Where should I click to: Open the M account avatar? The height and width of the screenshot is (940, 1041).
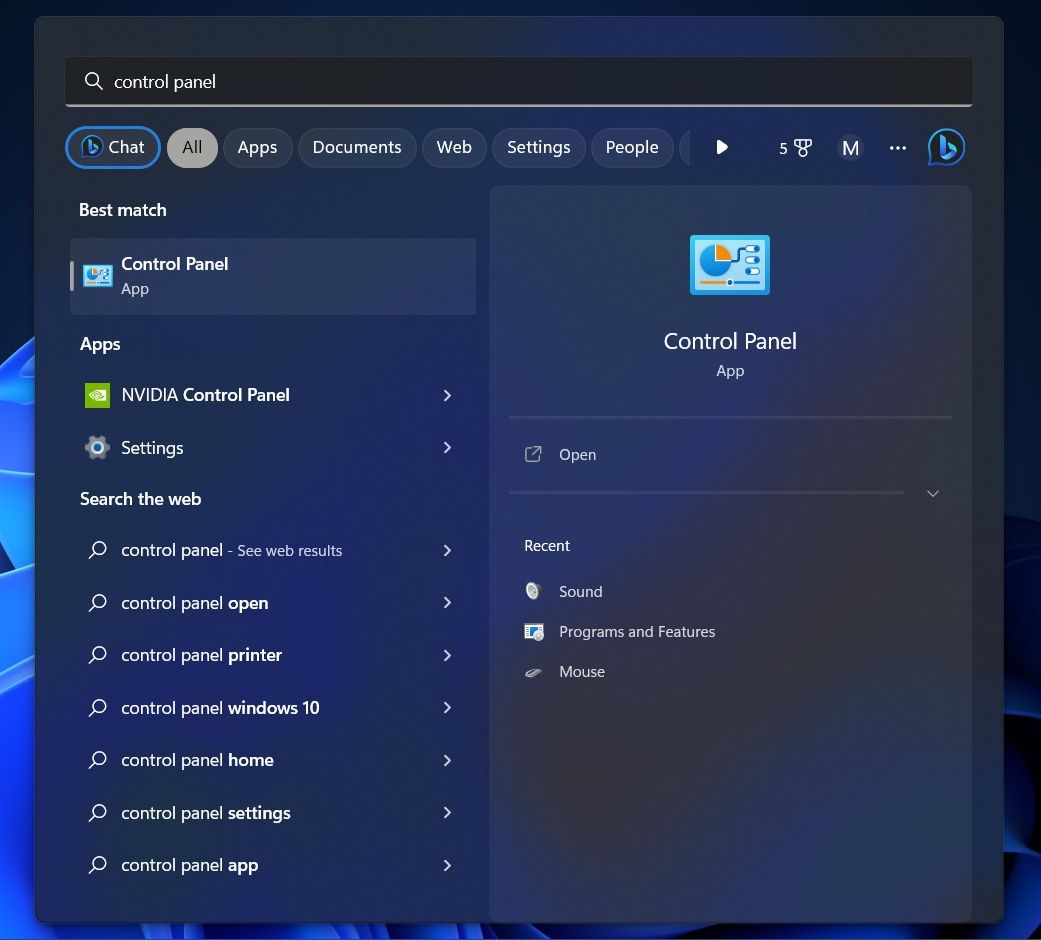point(850,147)
